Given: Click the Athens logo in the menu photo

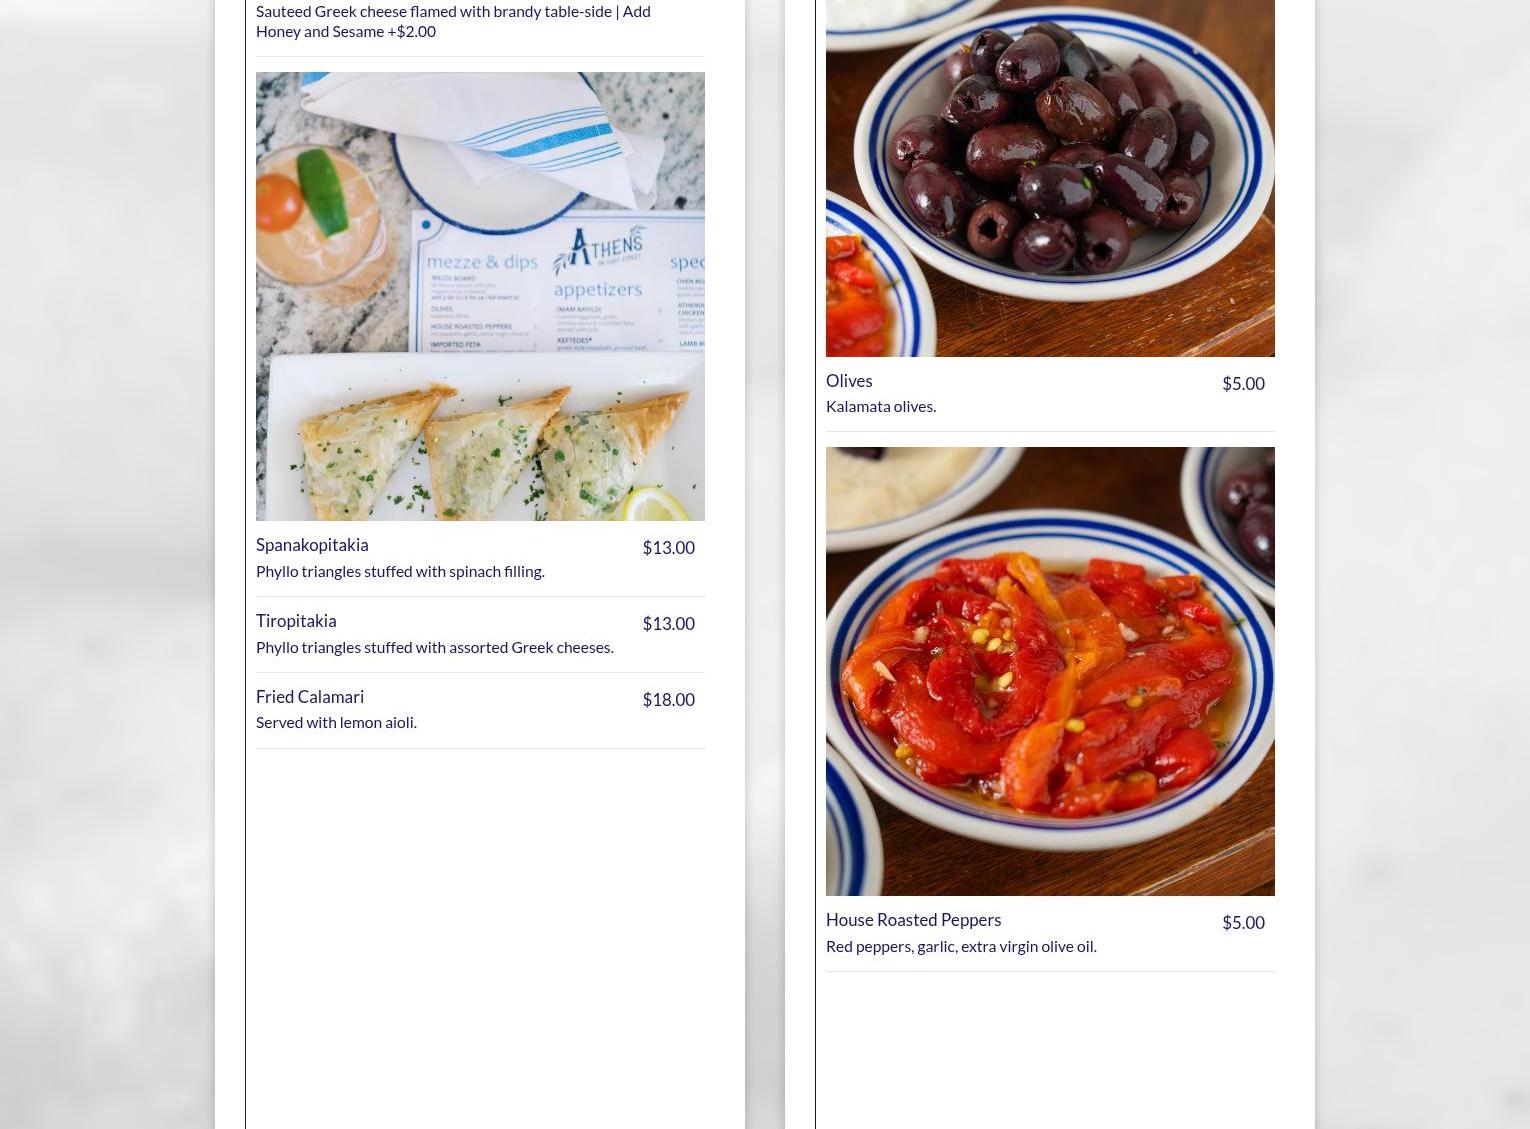Looking at the screenshot, I should pyautogui.click(x=598, y=250).
